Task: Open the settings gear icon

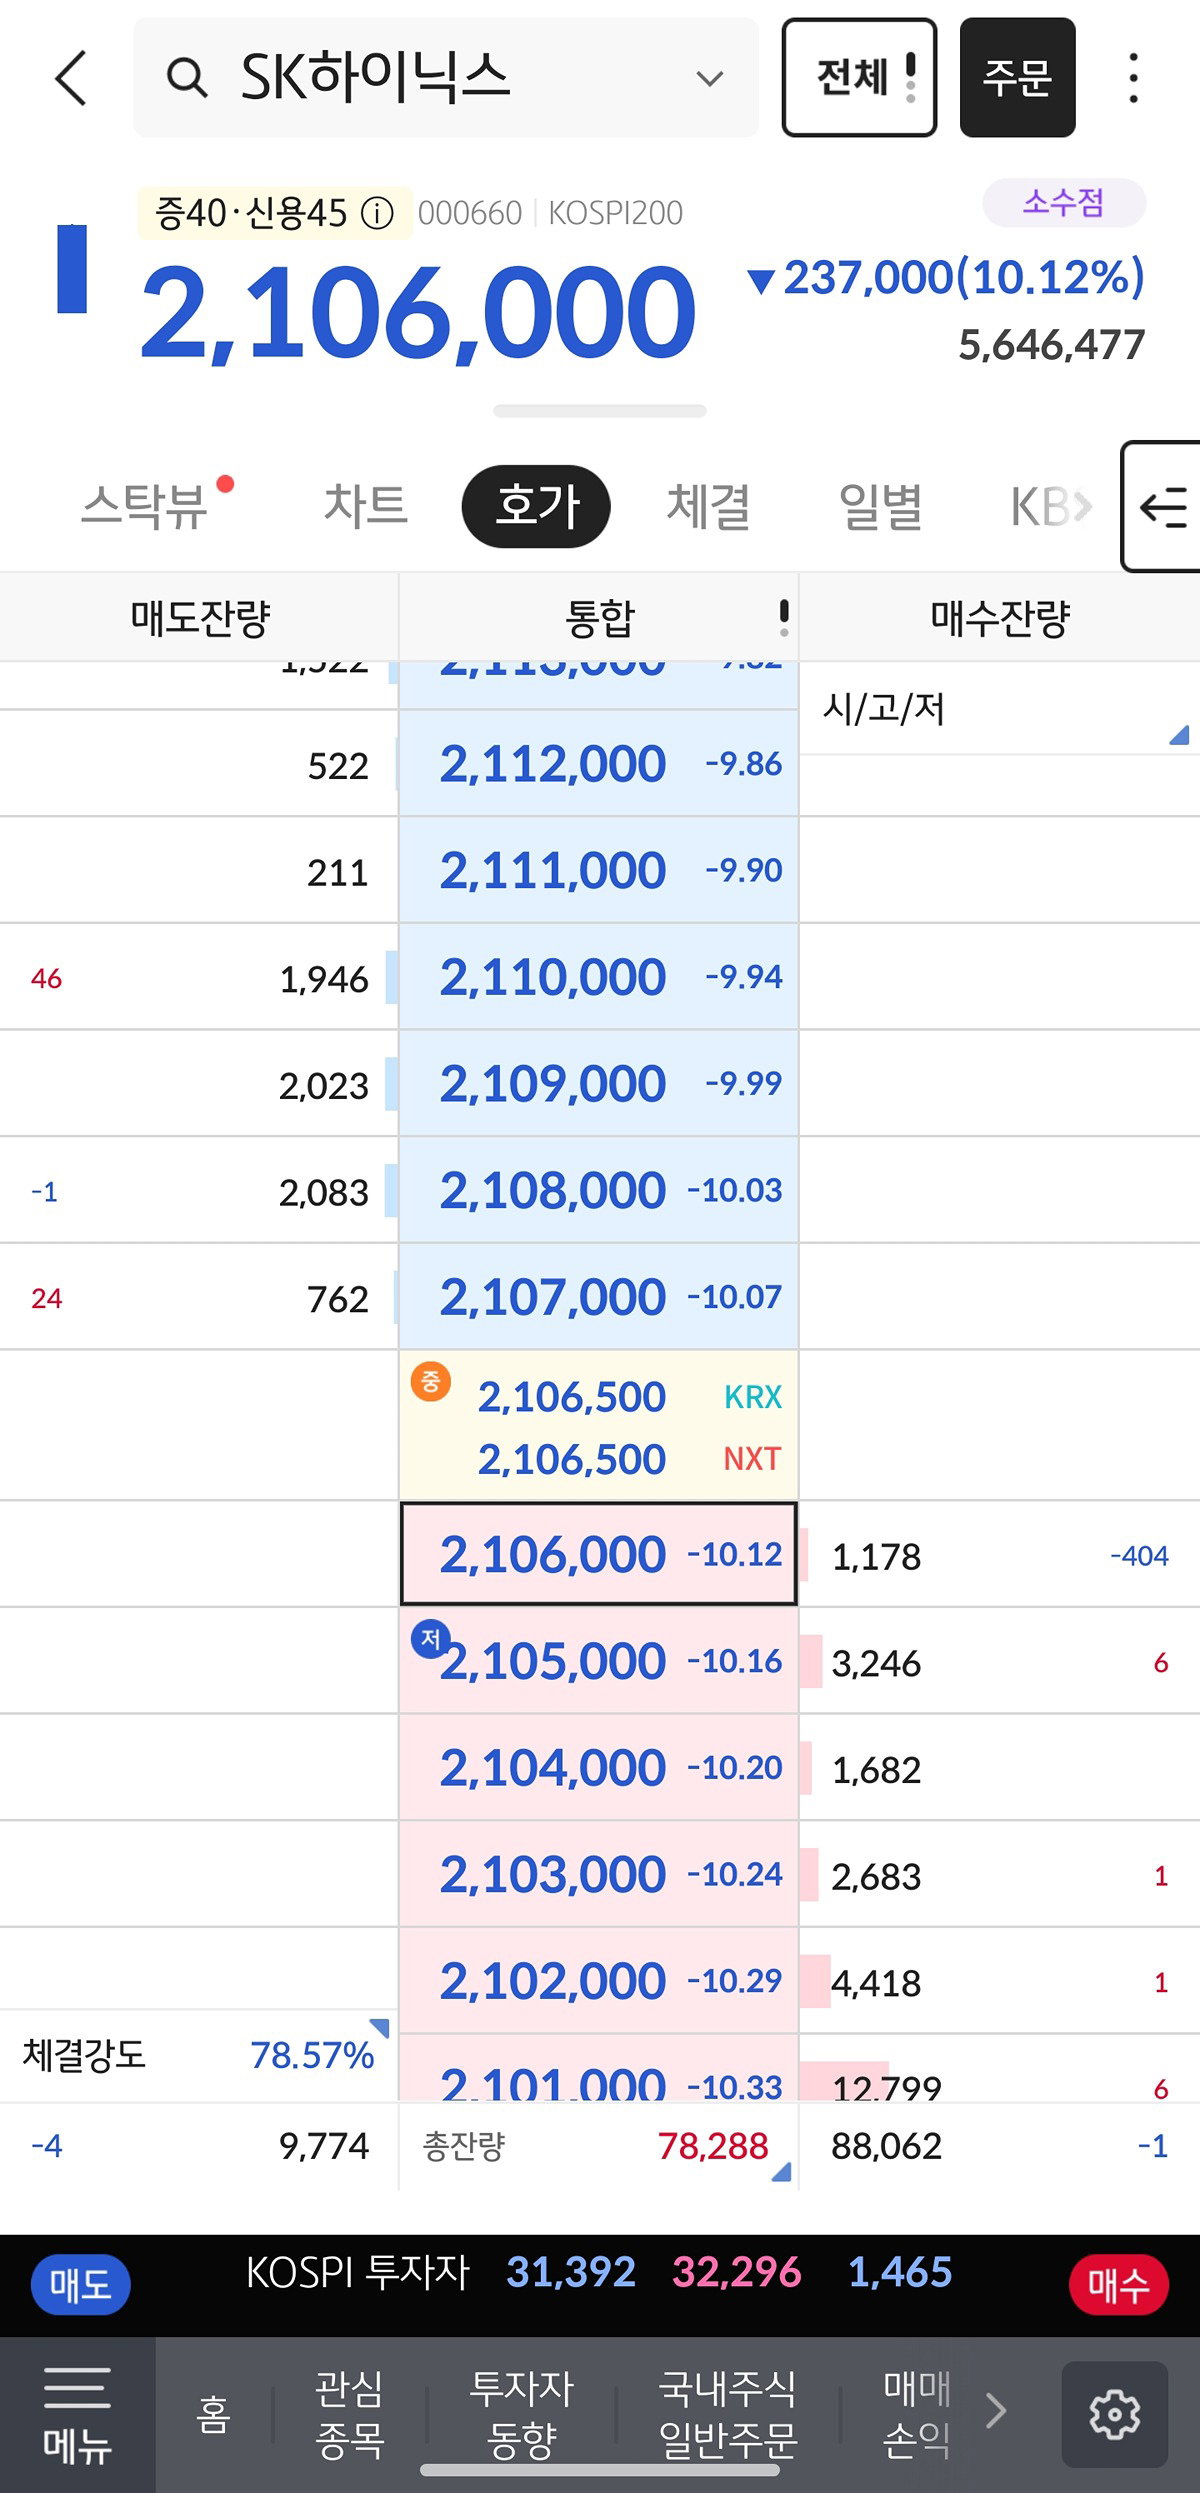Action: click(x=1114, y=2414)
